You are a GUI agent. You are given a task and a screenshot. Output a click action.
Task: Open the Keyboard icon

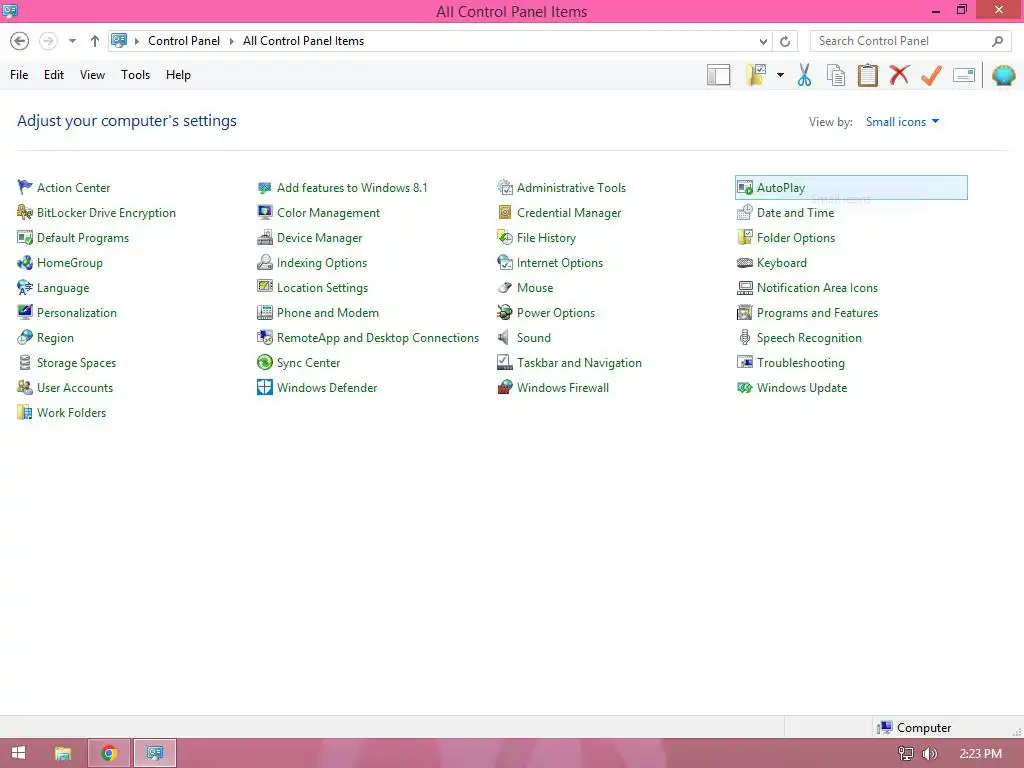(744, 263)
